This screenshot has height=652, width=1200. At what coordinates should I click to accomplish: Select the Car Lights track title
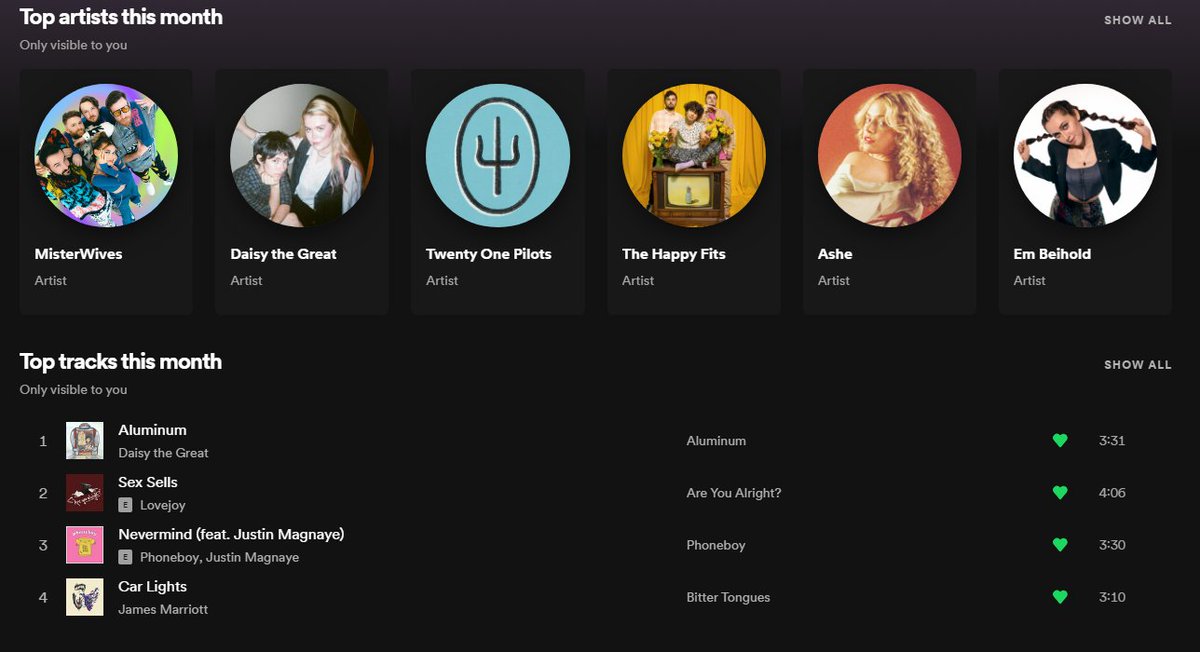(x=152, y=586)
